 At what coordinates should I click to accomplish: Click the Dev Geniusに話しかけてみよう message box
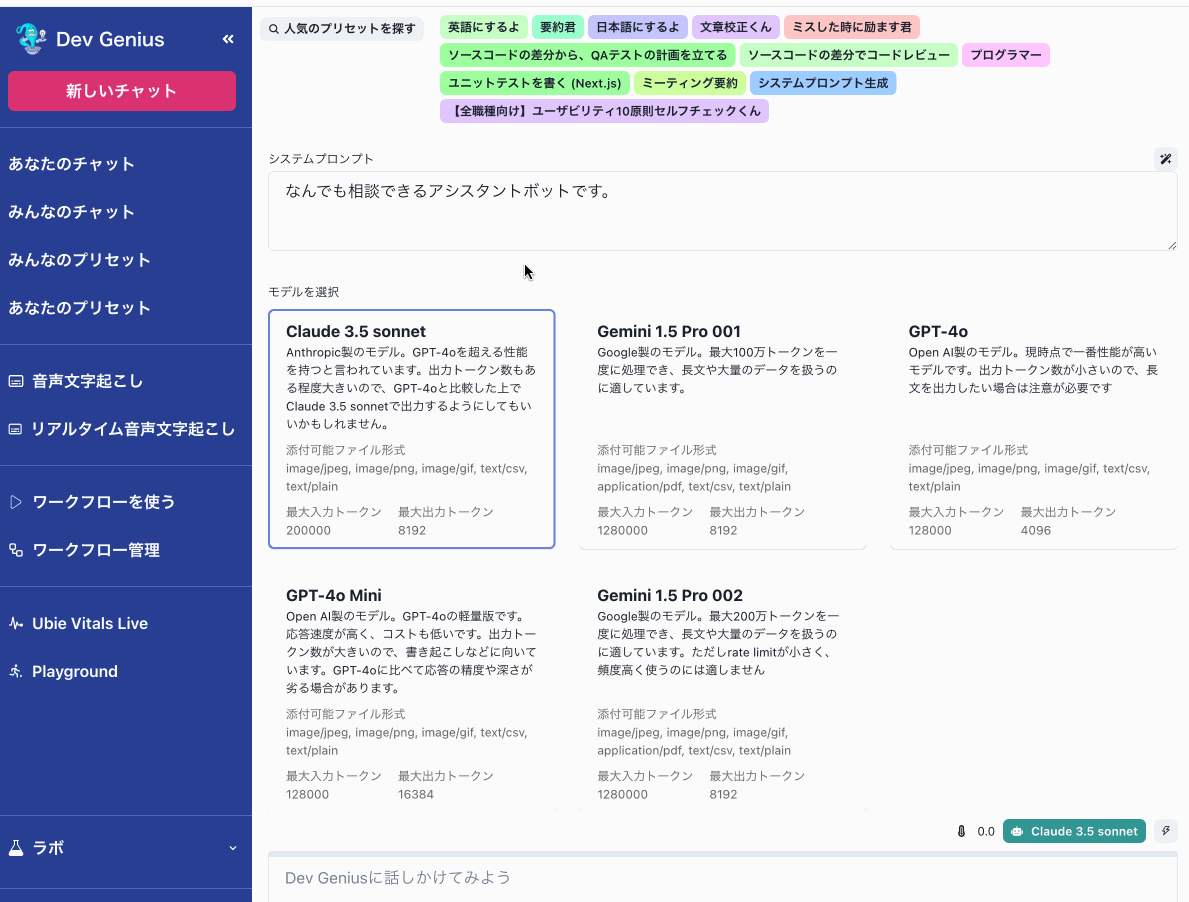pos(723,878)
